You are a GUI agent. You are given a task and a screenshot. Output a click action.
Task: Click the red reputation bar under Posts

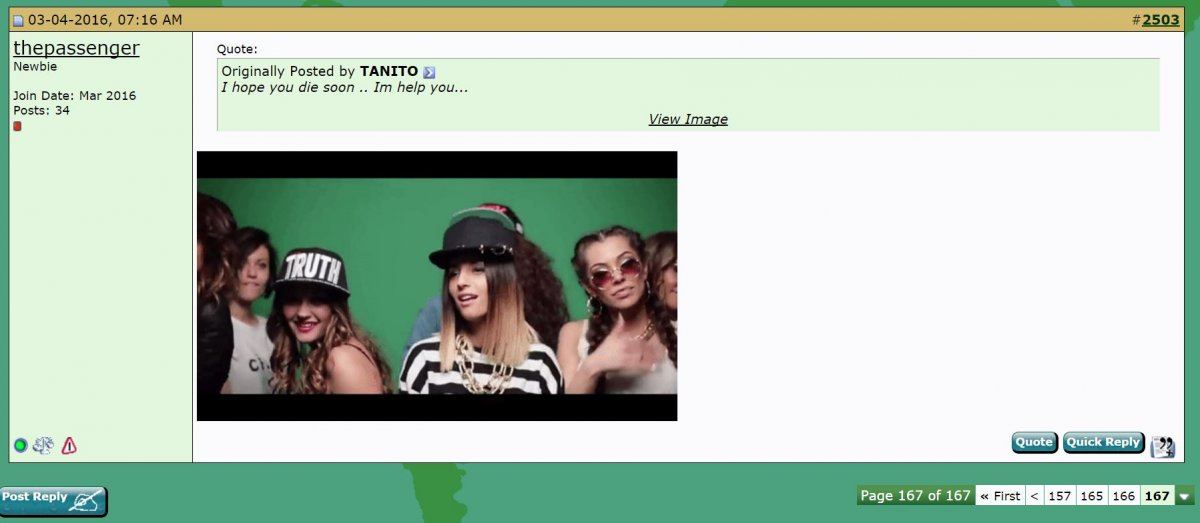coord(17,126)
